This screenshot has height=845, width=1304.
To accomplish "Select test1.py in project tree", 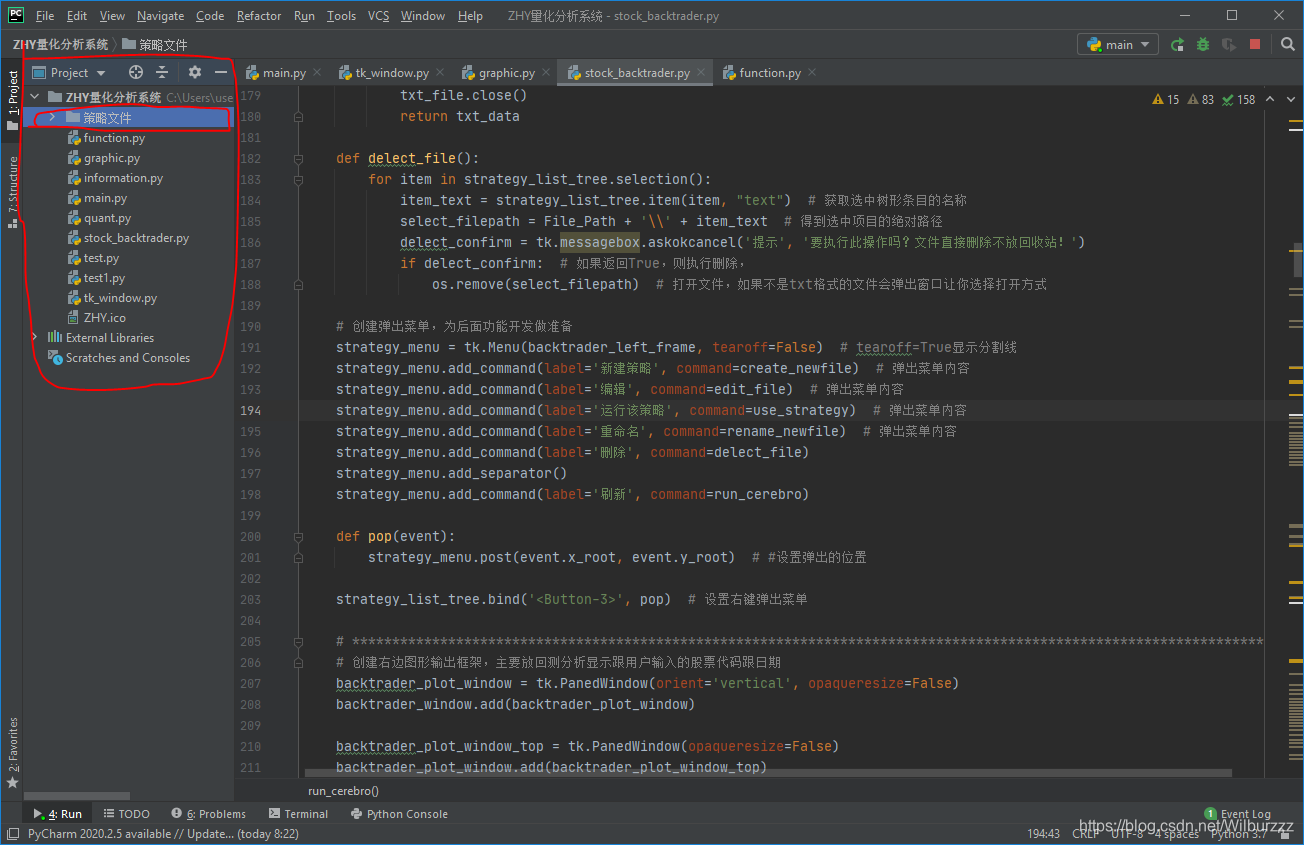I will pyautogui.click(x=104, y=278).
